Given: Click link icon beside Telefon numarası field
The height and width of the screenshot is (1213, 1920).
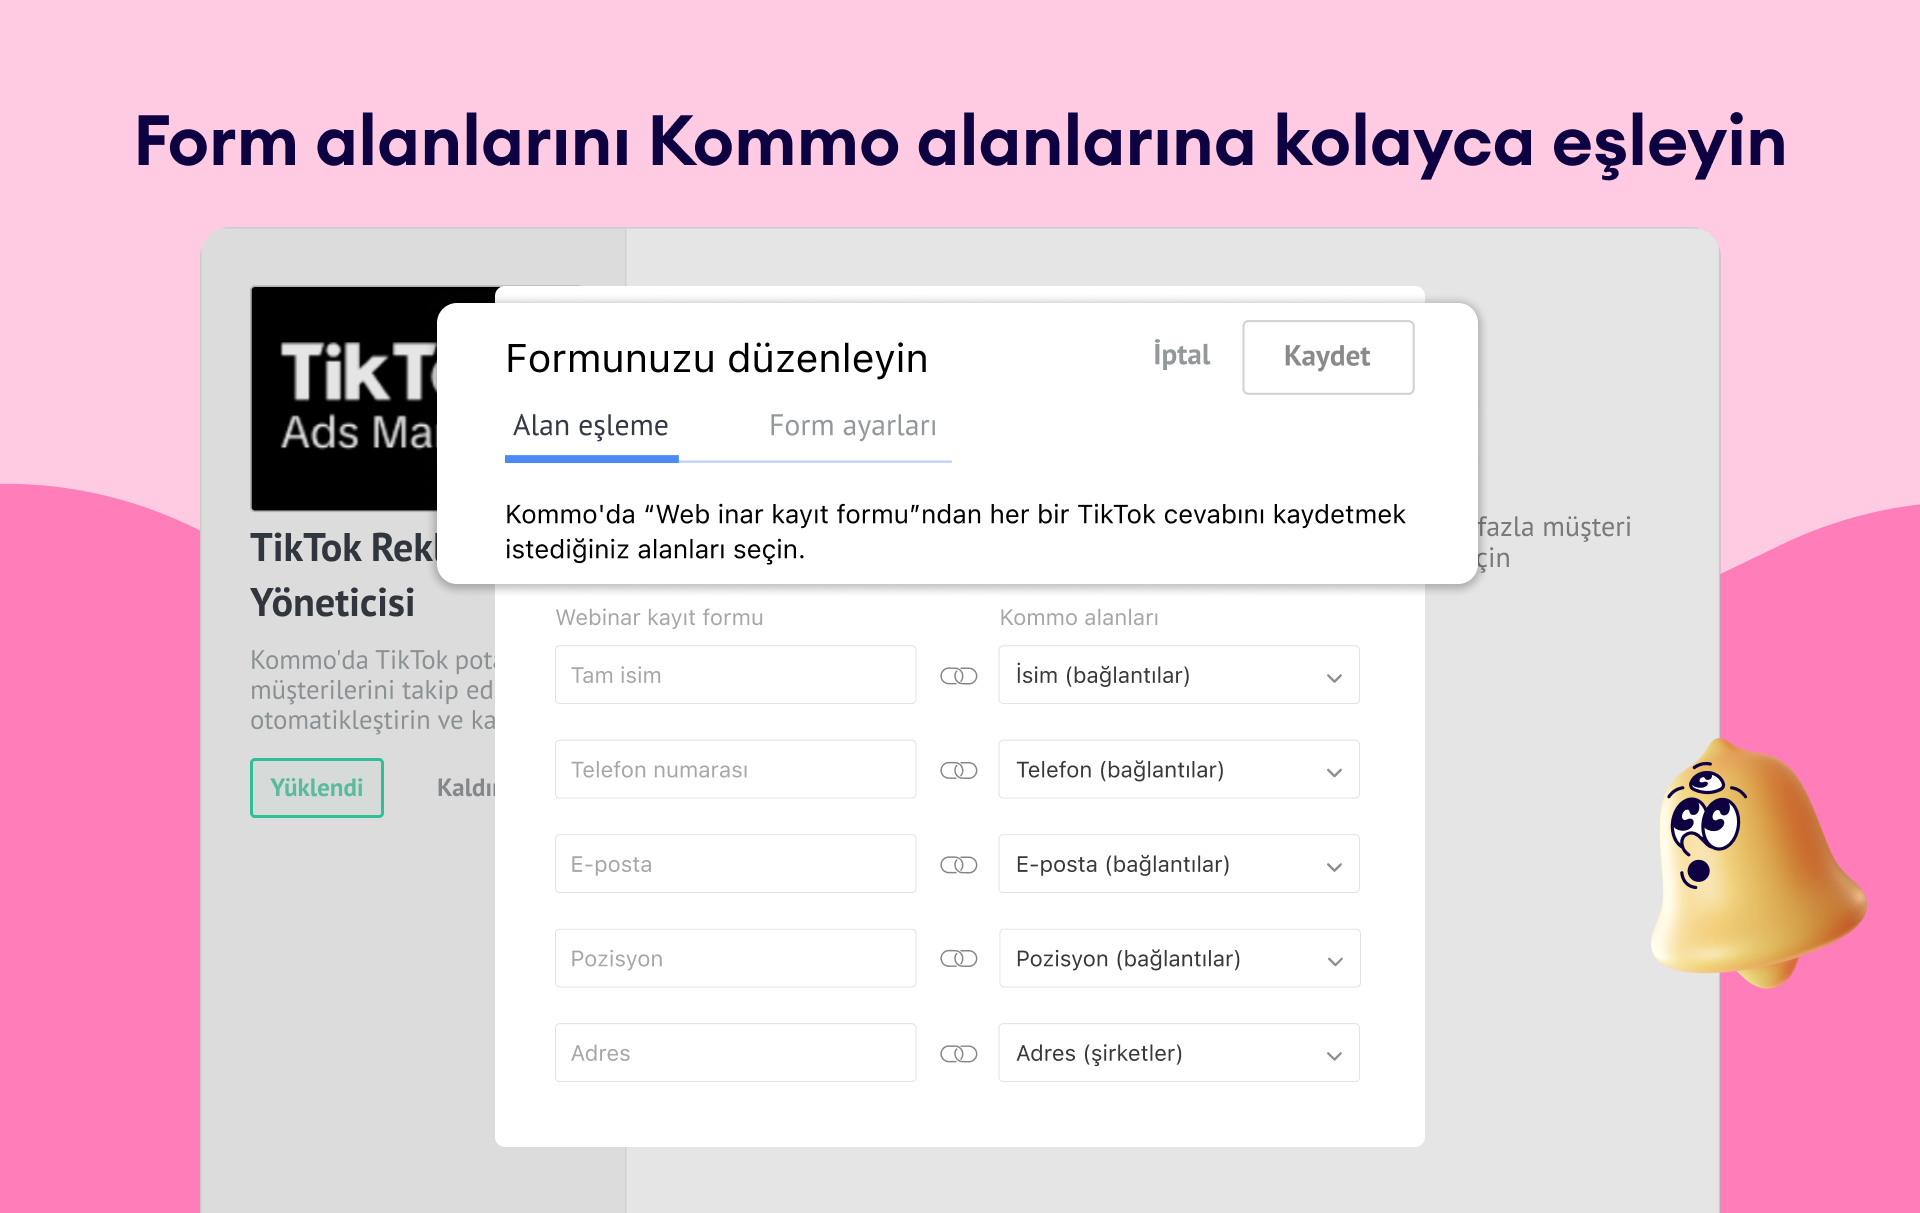Looking at the screenshot, I should (x=958, y=770).
